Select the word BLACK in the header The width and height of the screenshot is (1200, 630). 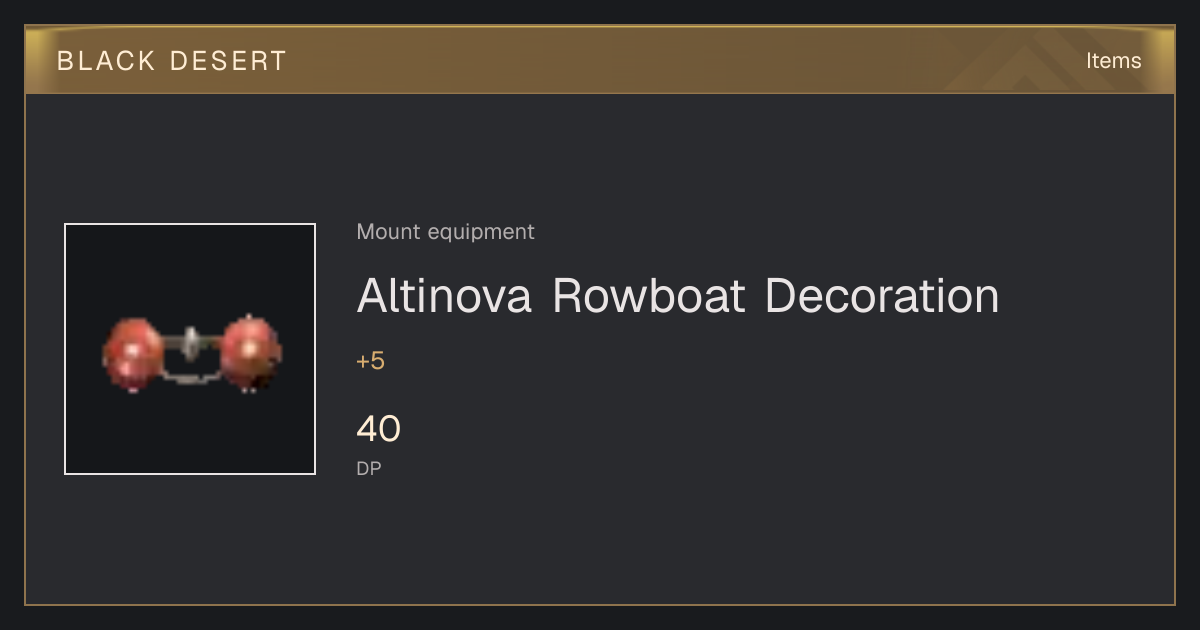[106, 61]
